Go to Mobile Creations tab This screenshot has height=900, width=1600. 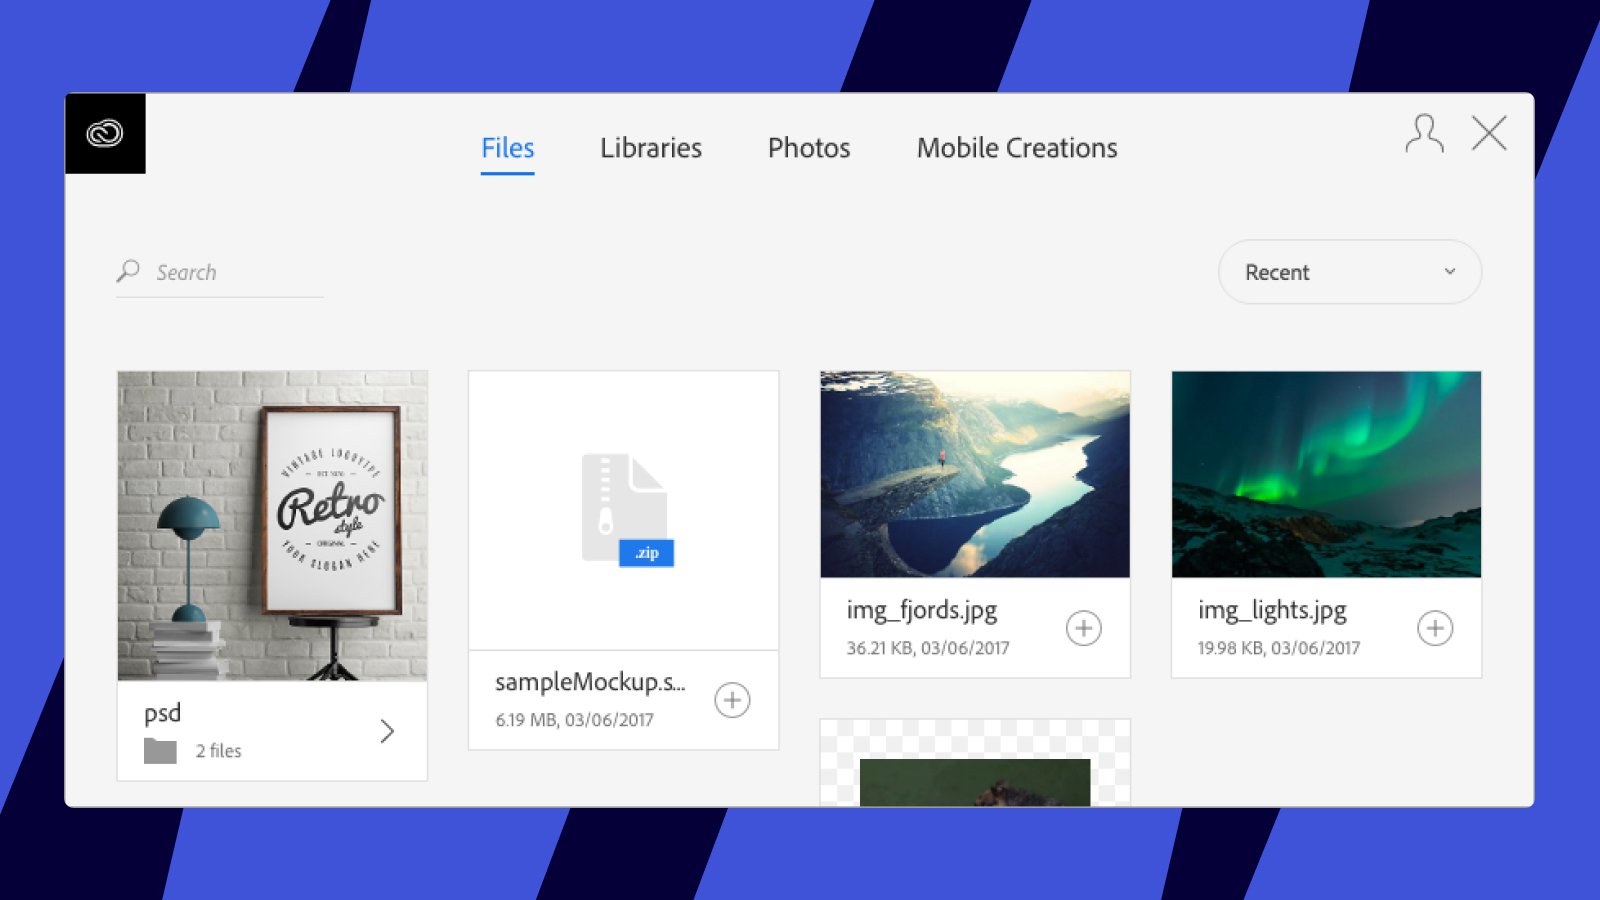[x=1017, y=148]
